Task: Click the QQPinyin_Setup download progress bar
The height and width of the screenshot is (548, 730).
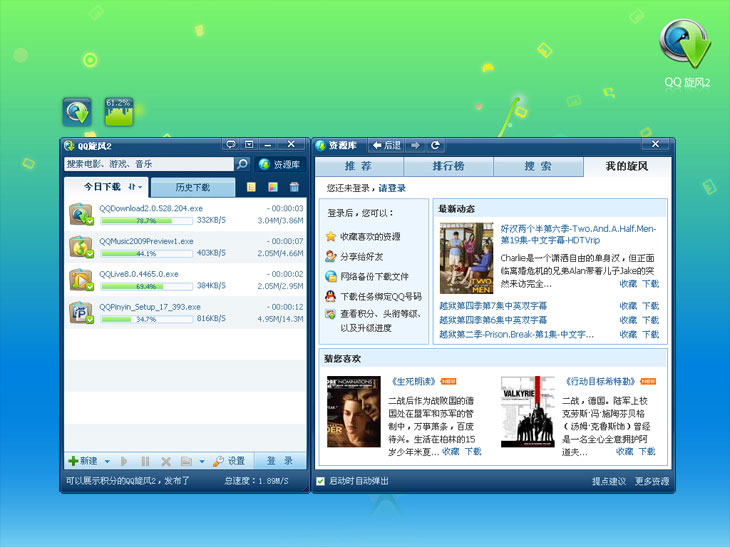Action: click(147, 319)
